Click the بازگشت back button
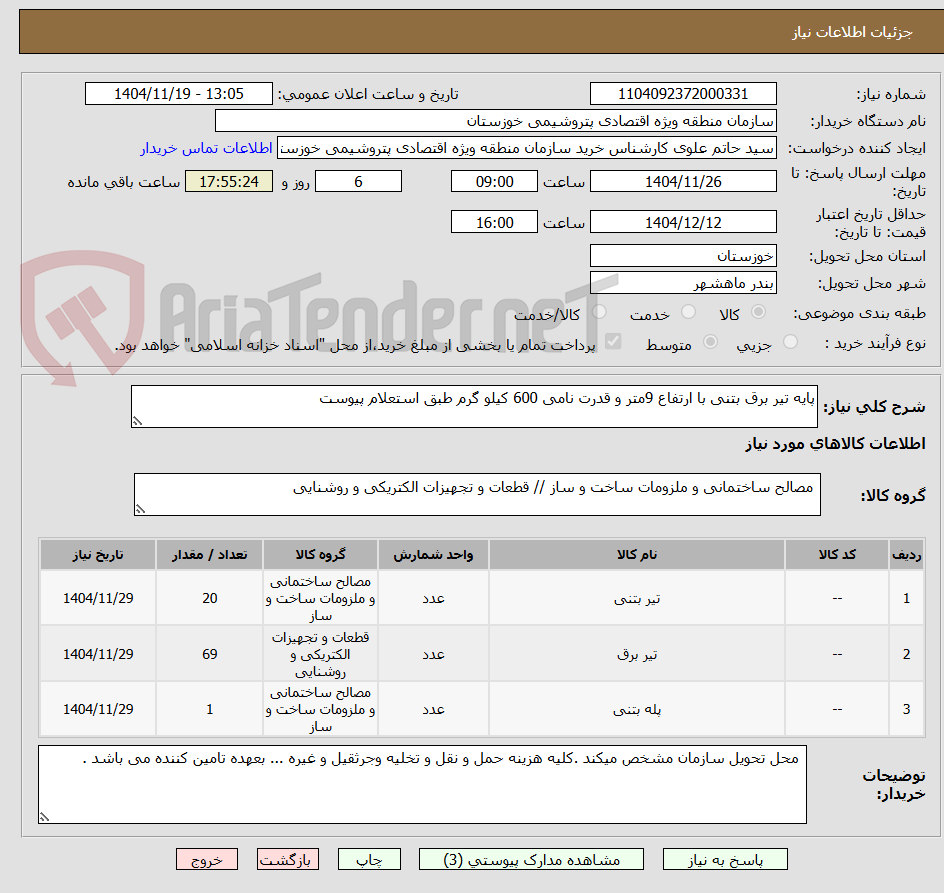944x893 pixels. 288,859
